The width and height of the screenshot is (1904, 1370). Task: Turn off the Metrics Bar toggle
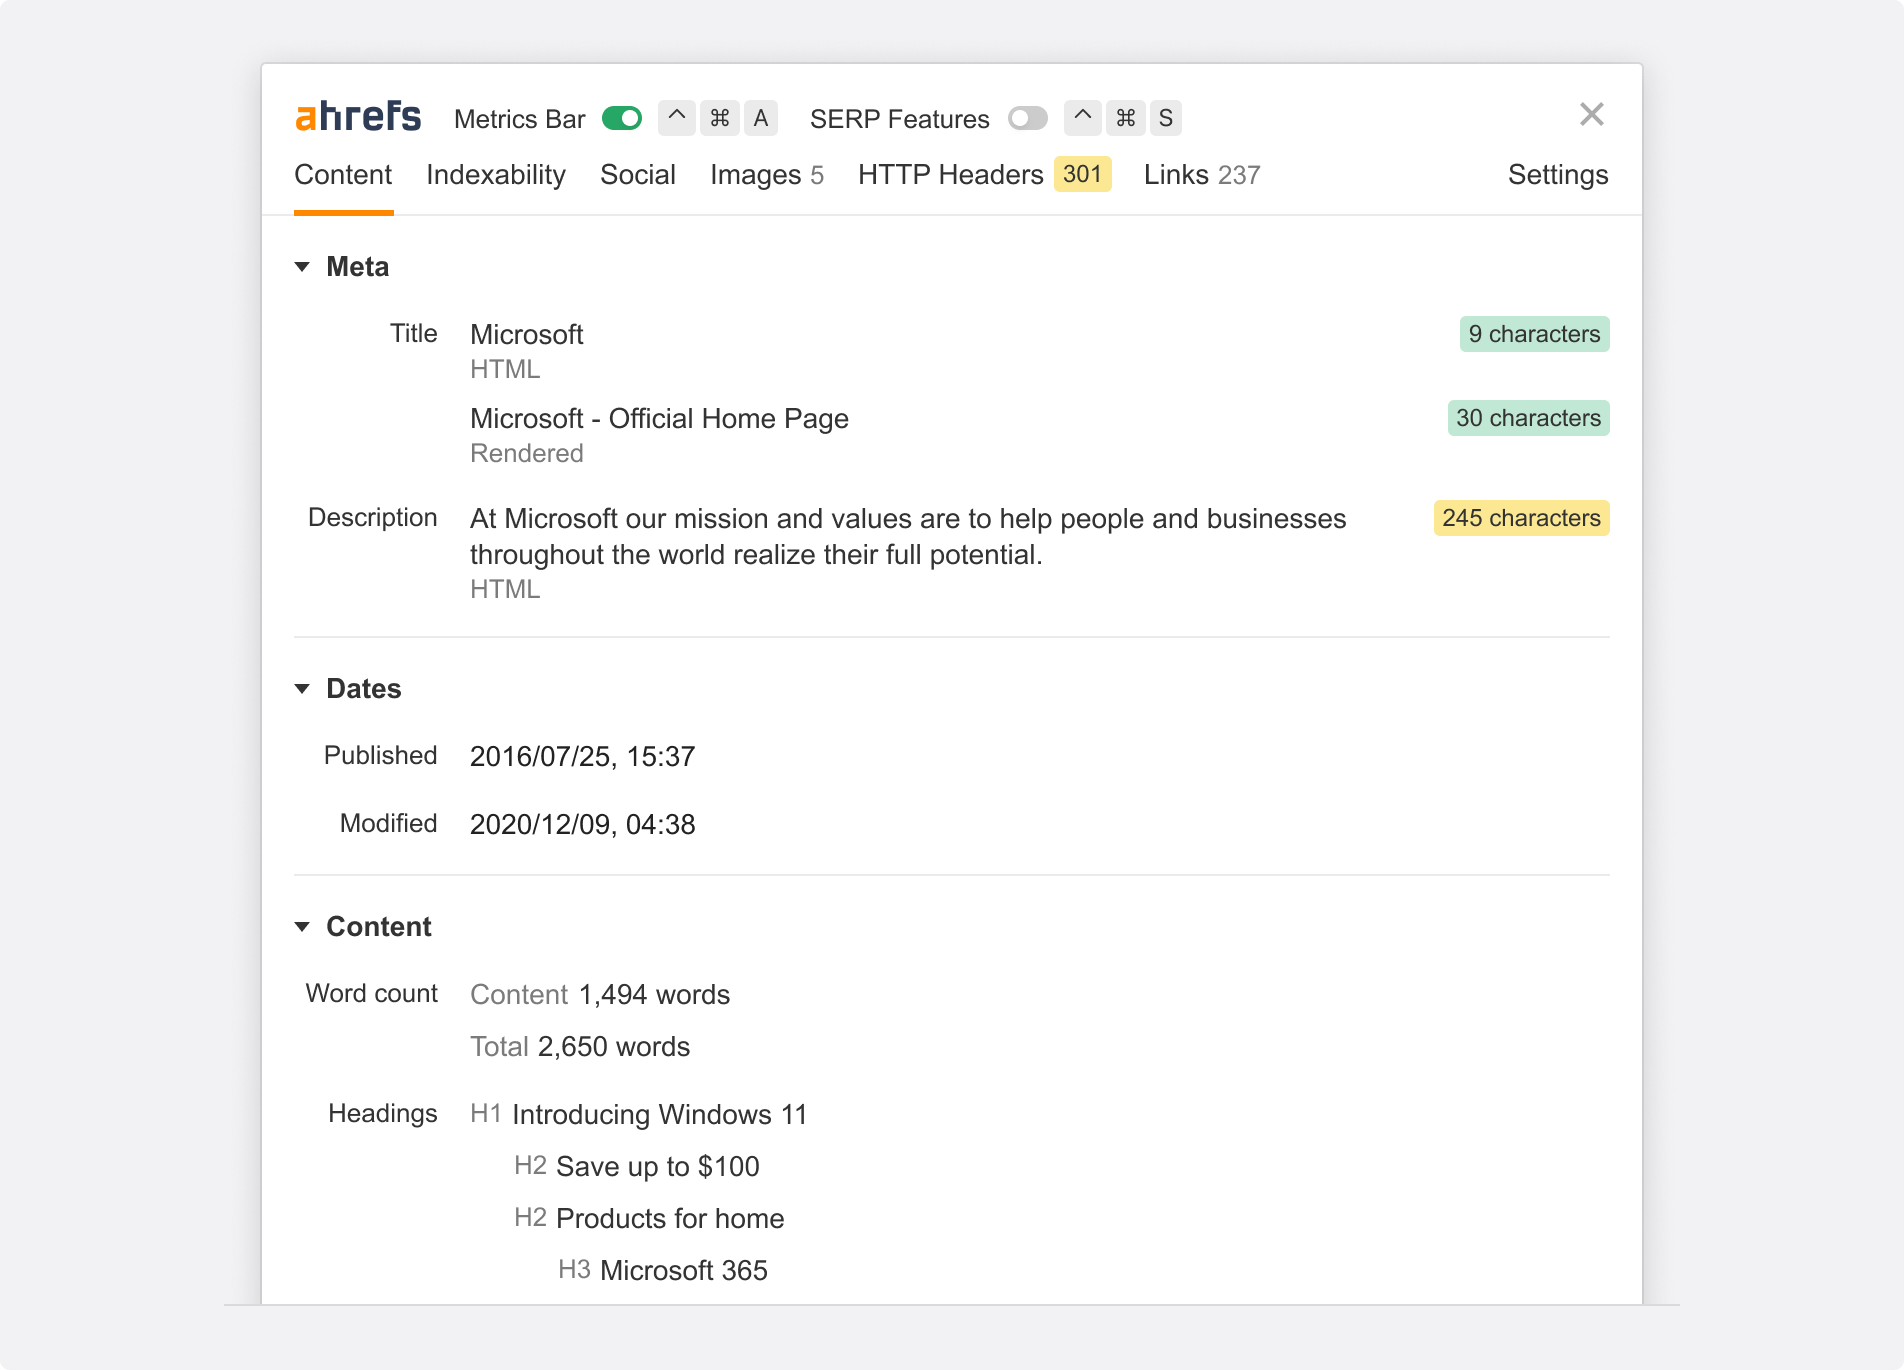(x=622, y=118)
